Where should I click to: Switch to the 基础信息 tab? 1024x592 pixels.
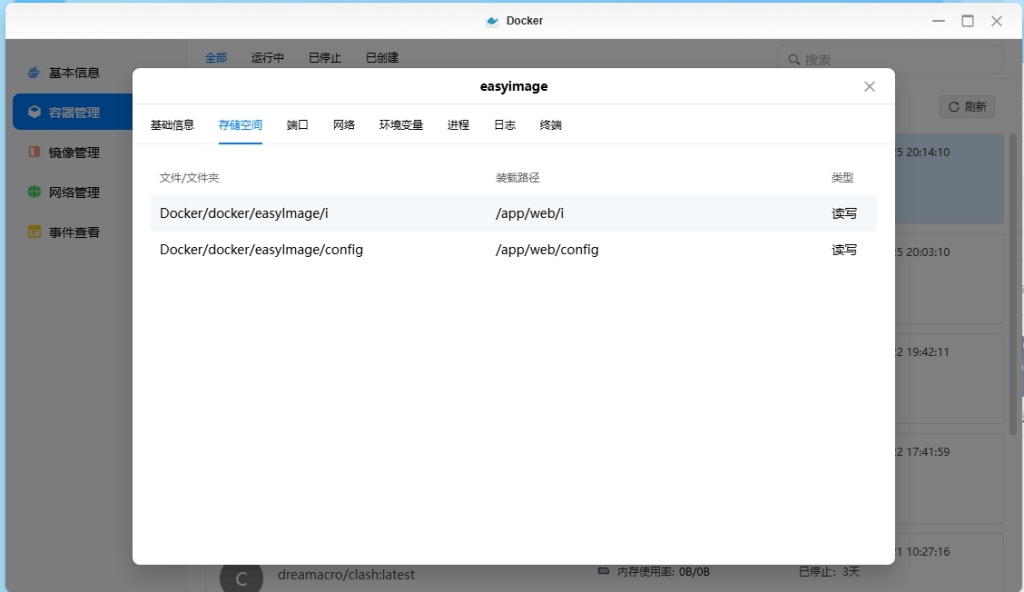[x=172, y=125]
